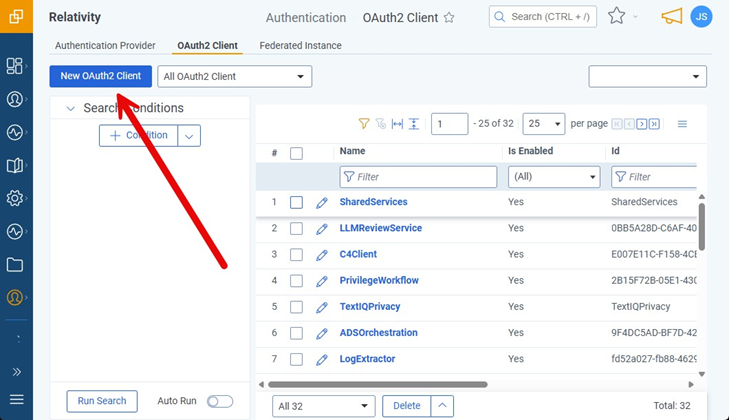Open the 25 per page dropdown
729x420 pixels.
(543, 124)
